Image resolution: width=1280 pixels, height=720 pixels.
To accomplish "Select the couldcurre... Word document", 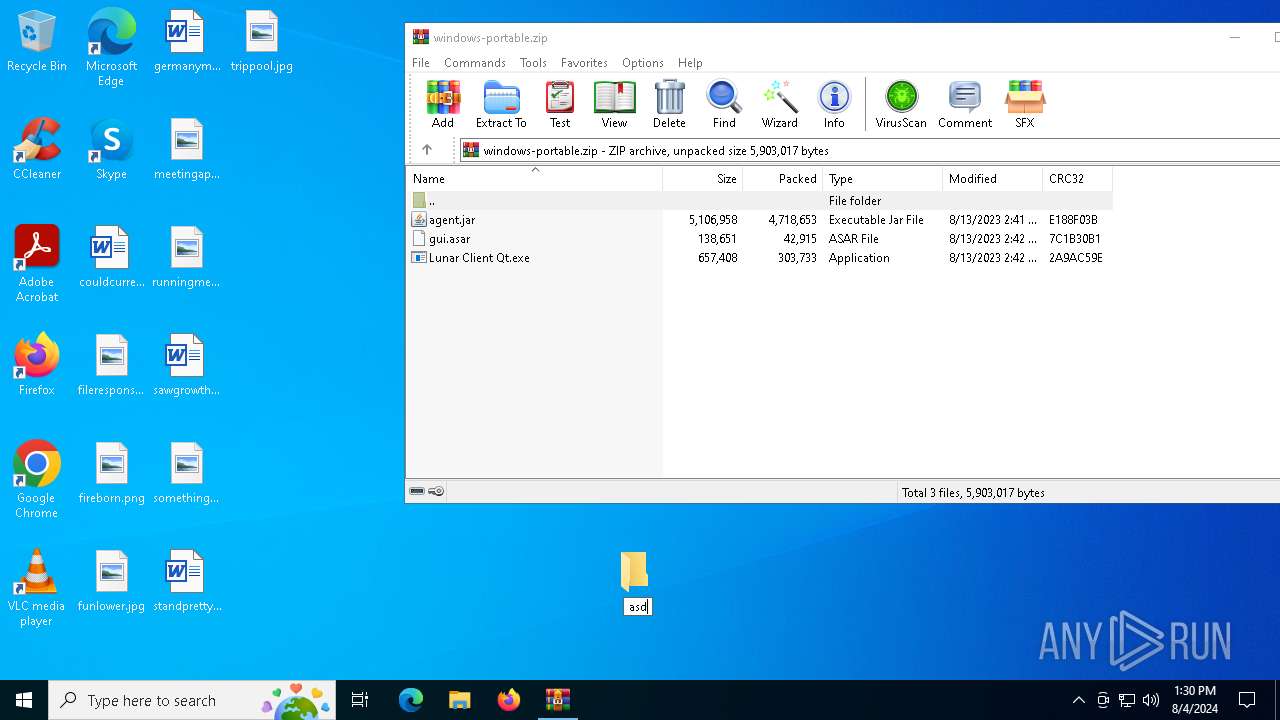I will pos(111,257).
